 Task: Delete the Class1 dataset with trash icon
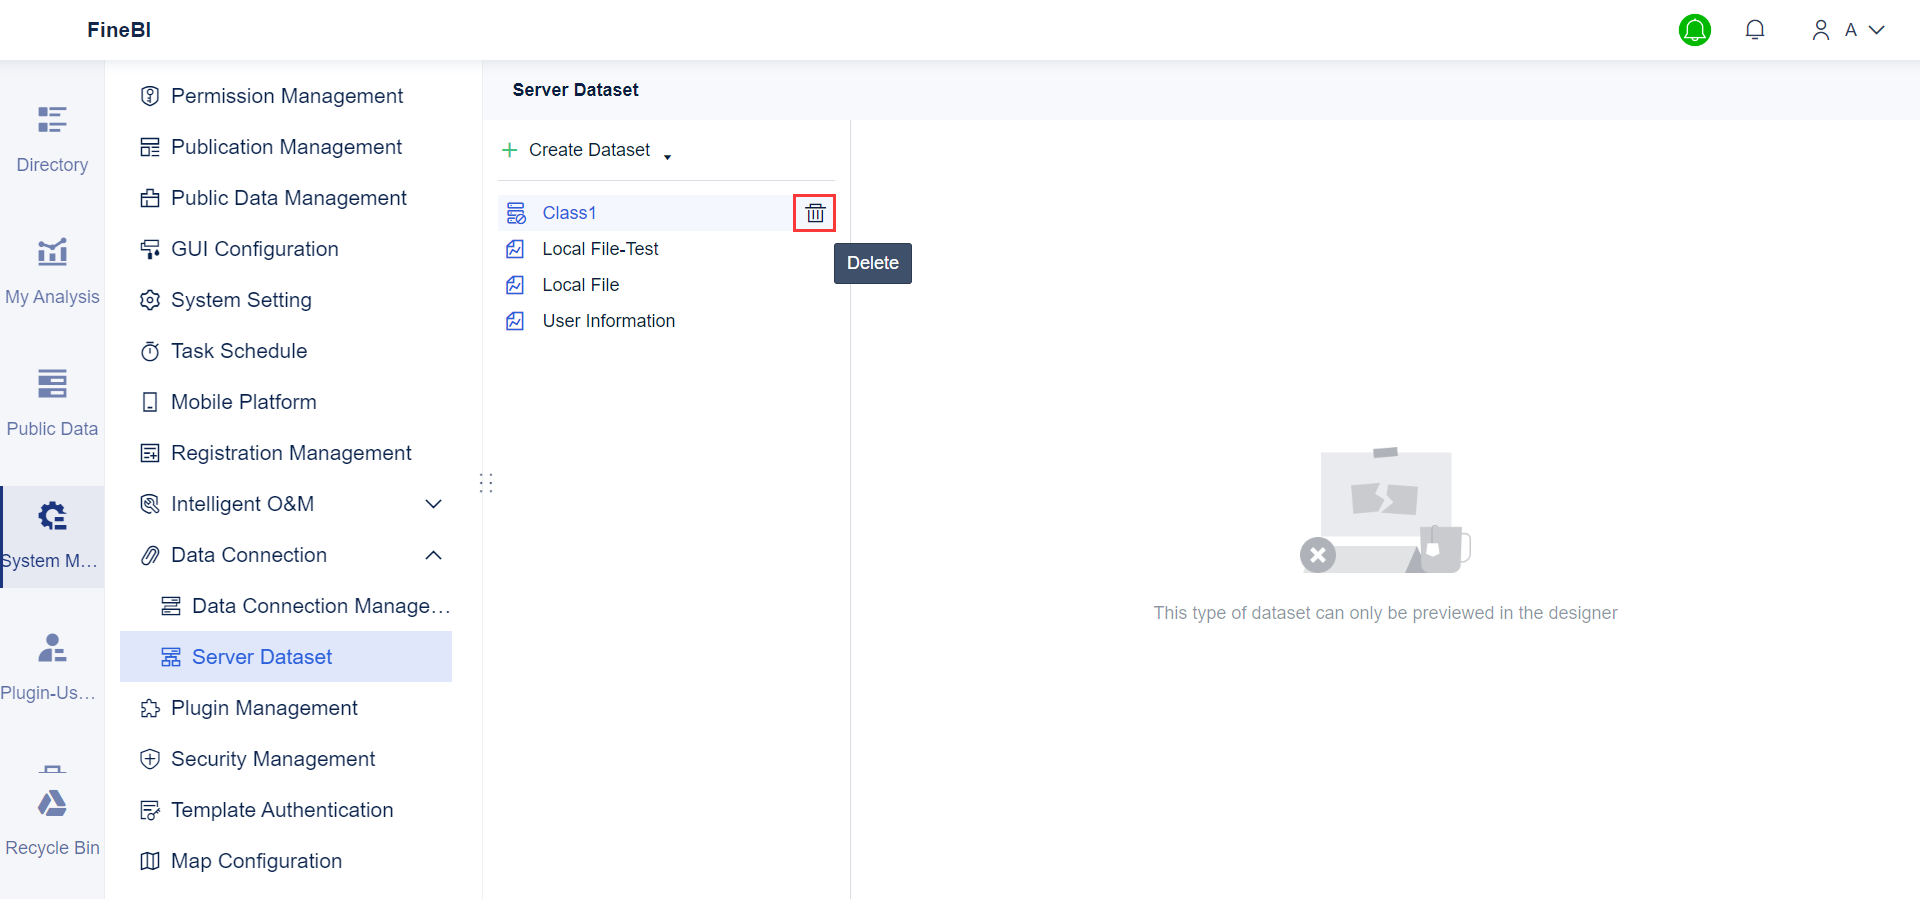coord(815,213)
